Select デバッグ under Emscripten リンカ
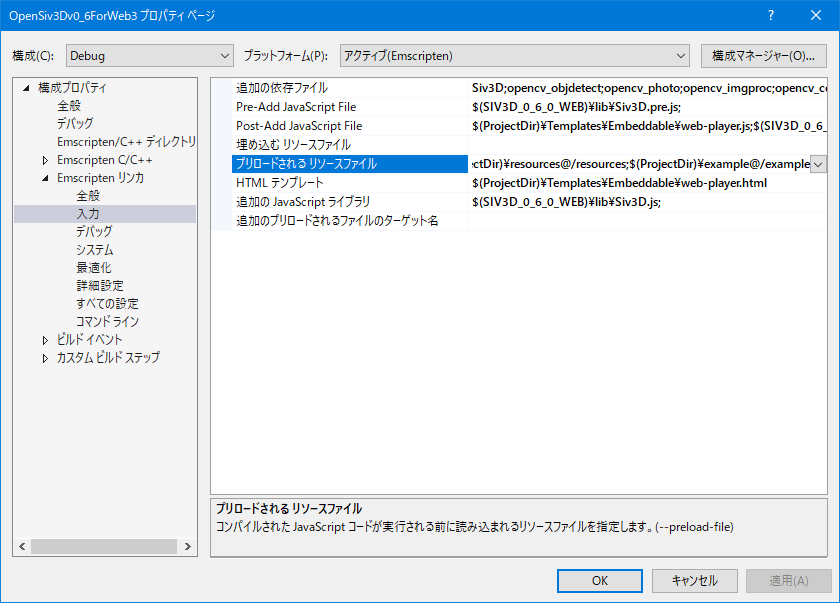The image size is (840, 603). point(94,232)
